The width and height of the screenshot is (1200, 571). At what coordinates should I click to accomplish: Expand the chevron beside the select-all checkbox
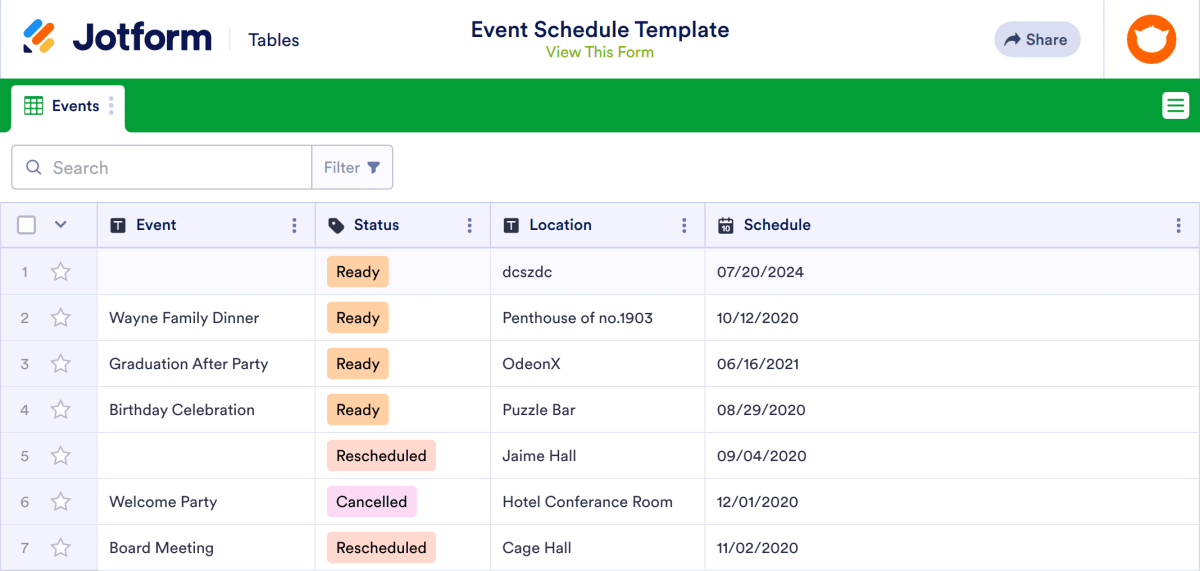[60, 225]
